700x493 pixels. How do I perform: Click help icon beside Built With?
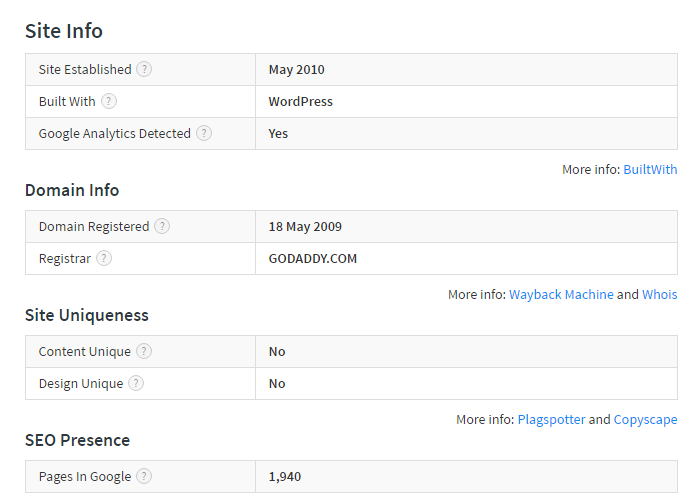(109, 102)
